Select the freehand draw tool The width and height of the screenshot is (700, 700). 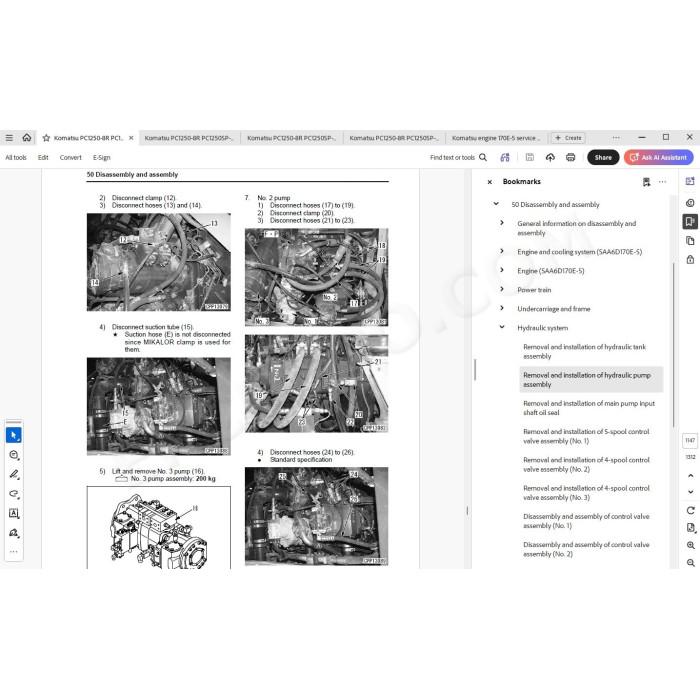click(x=13, y=494)
